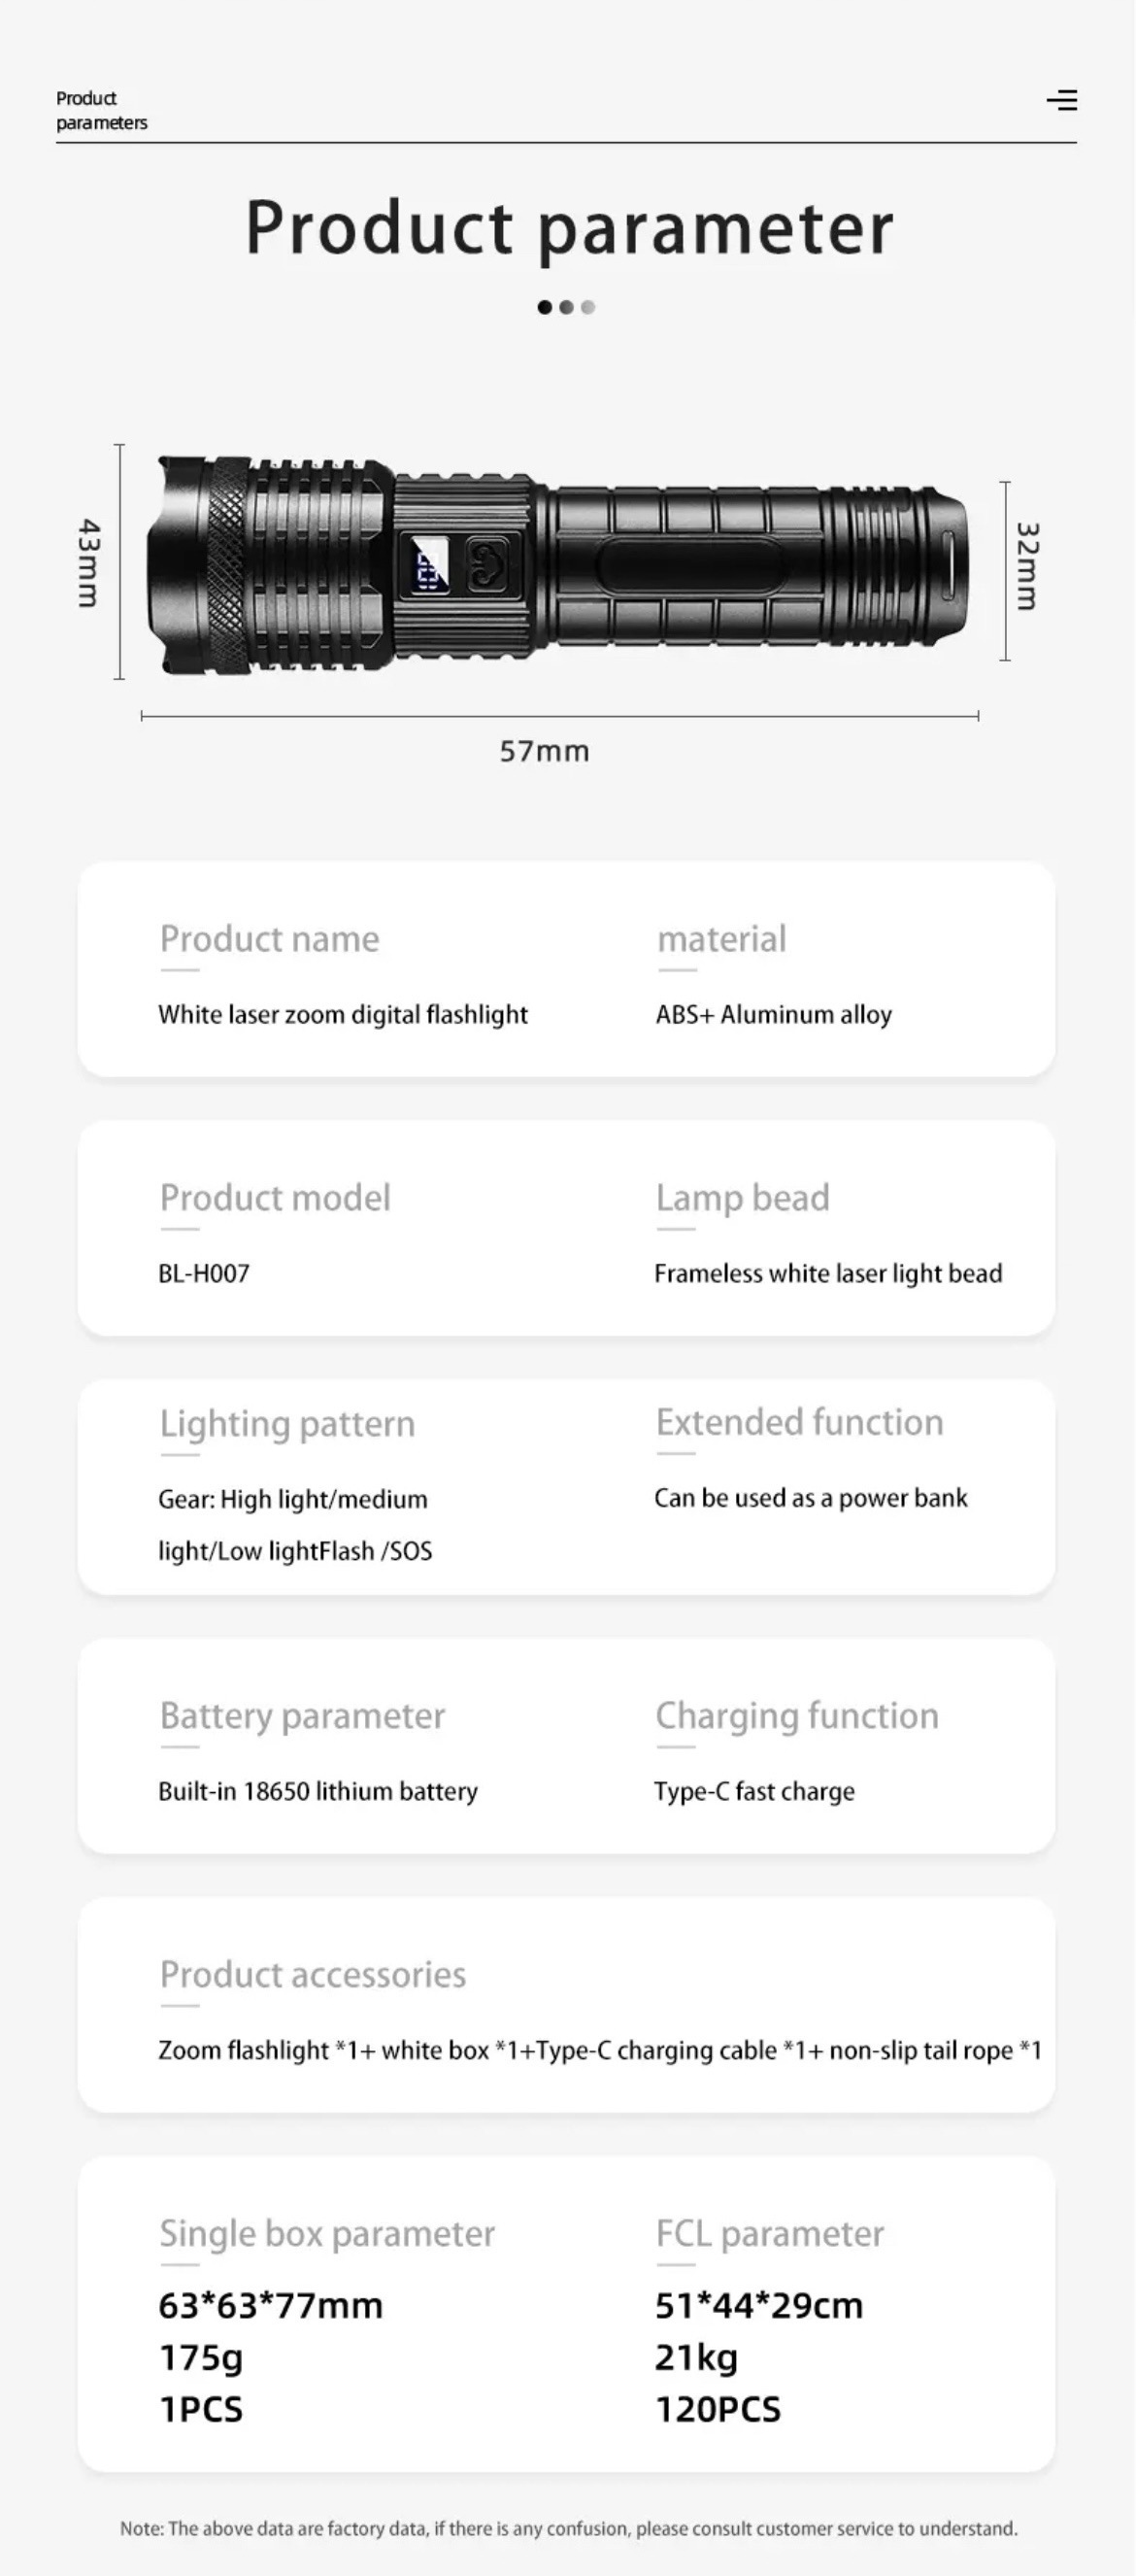Click the large "Product parameter" title
This screenshot has width=1136, height=2576.
pyautogui.click(x=569, y=228)
